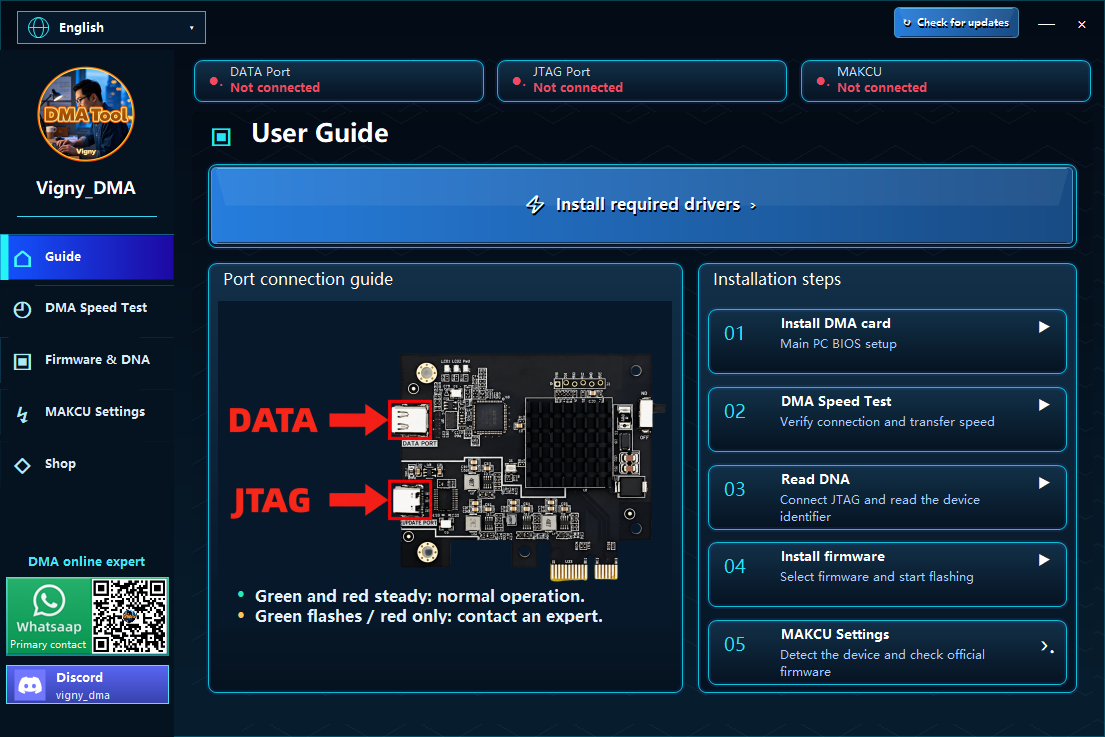Click the lightning icon beside MAKCU Settings
1105x737 pixels.
tap(23, 414)
